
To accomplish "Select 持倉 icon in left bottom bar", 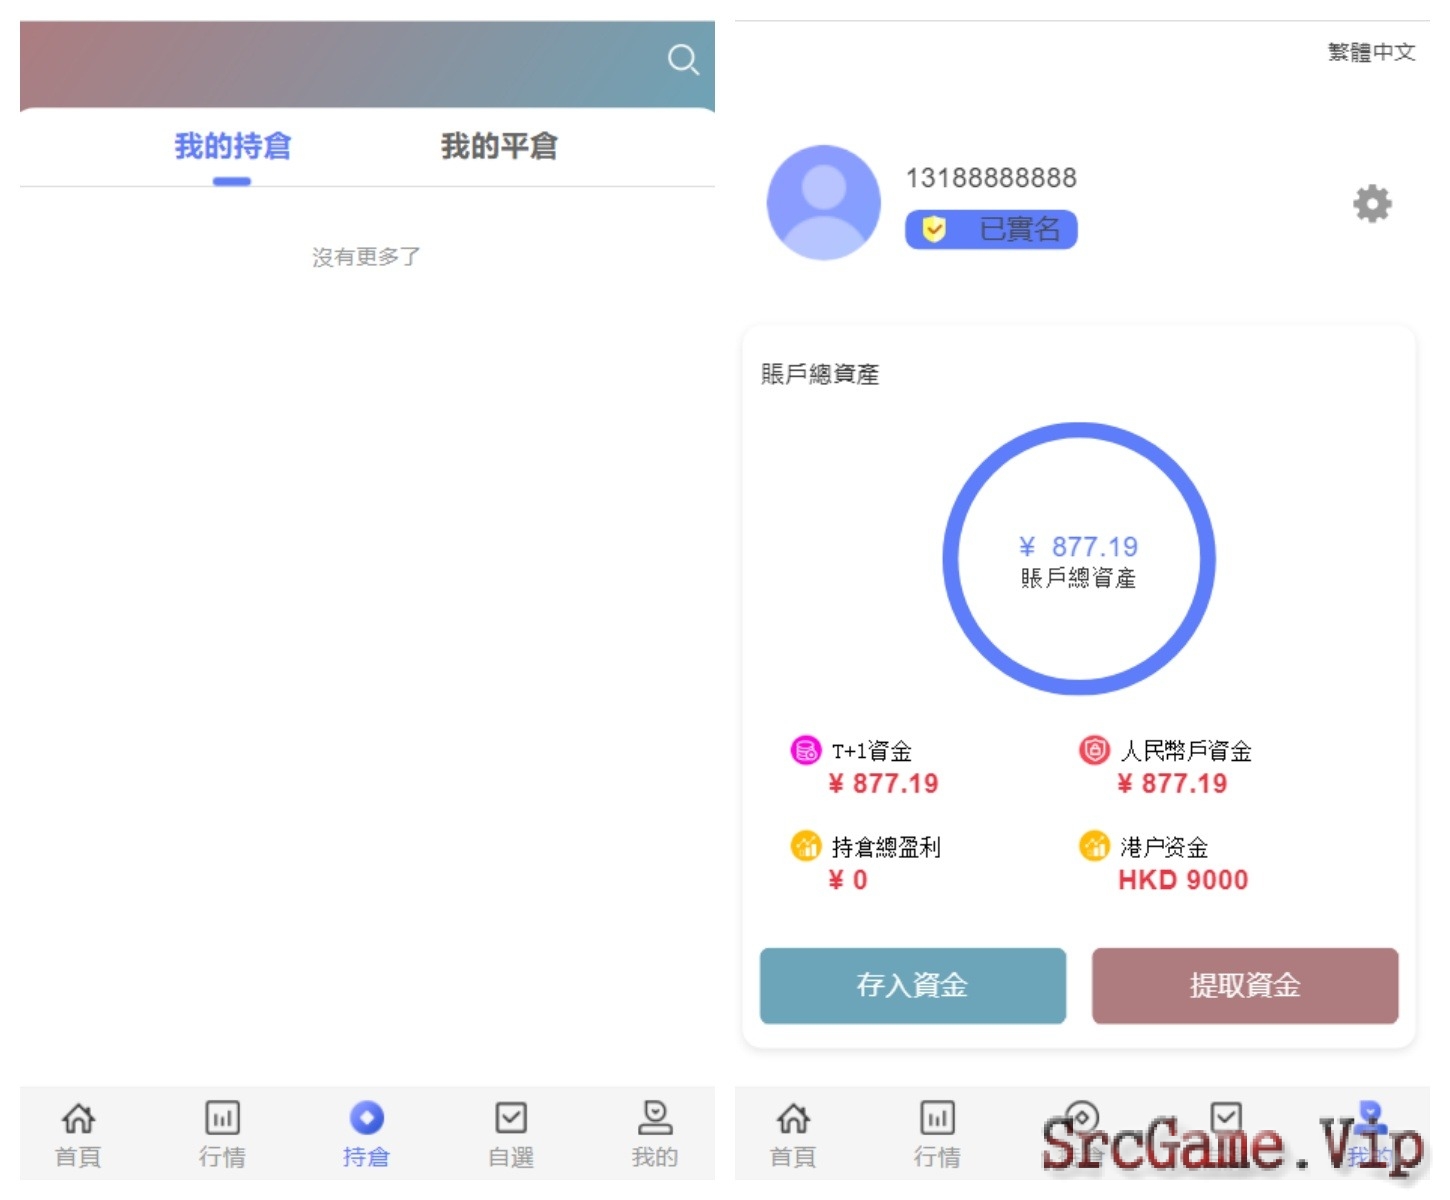I will tap(367, 1117).
